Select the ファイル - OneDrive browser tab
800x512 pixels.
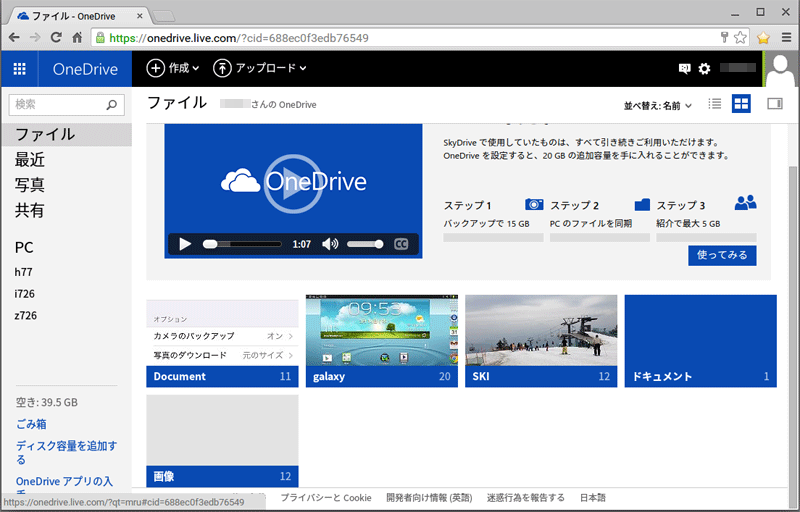click(x=77, y=16)
